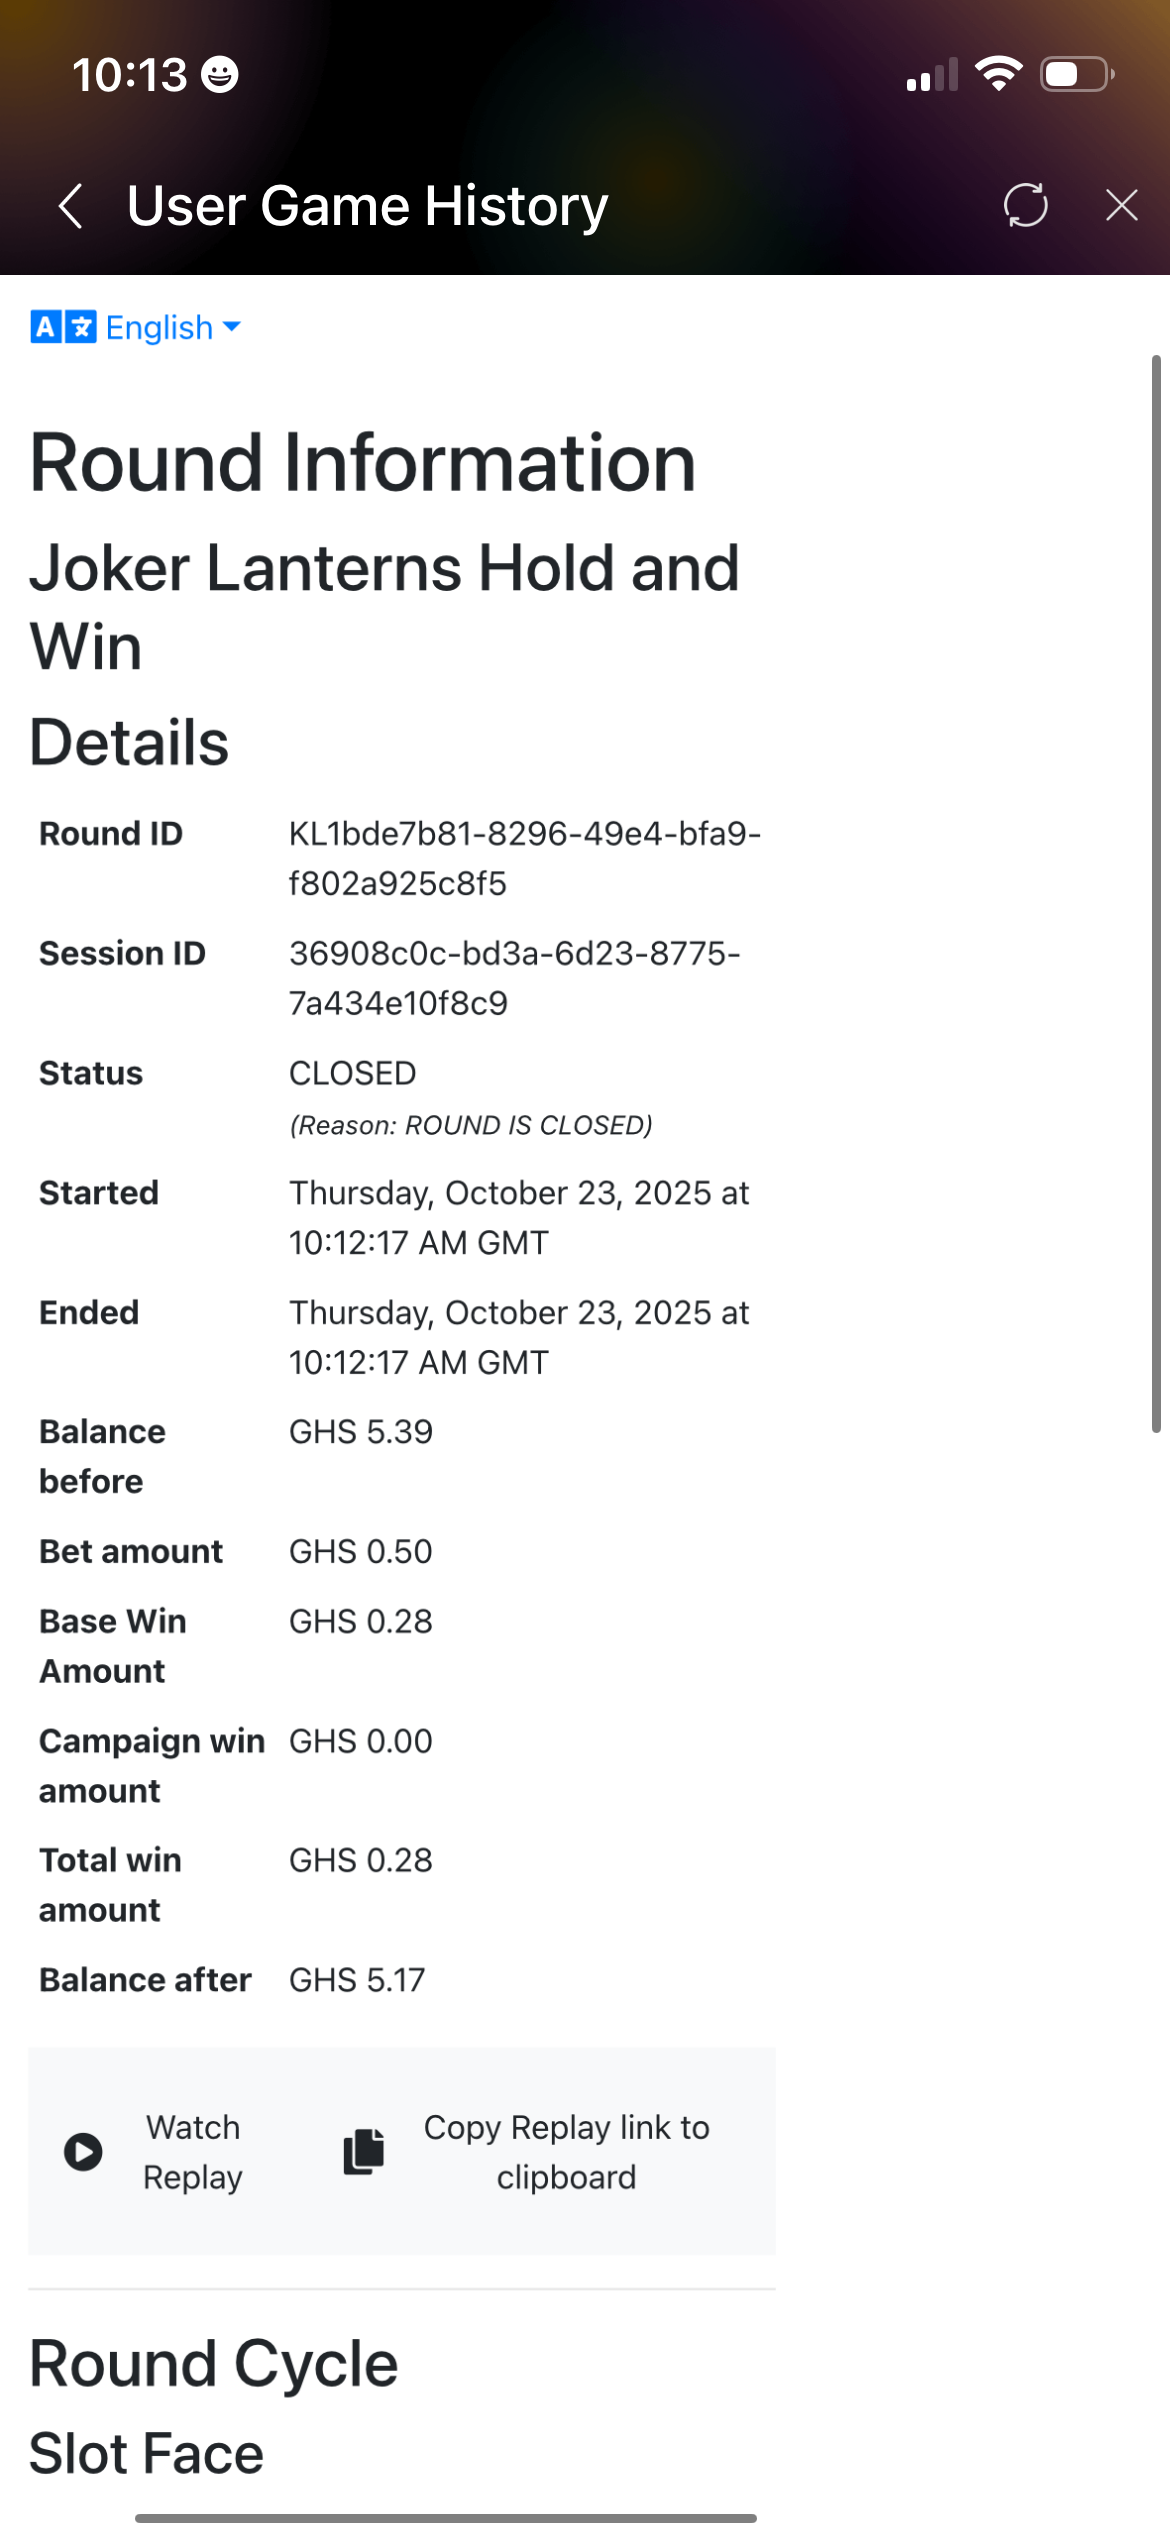The image size is (1170, 2532).
Task: Click the vertical page scrollbar
Action: (x=1155, y=893)
